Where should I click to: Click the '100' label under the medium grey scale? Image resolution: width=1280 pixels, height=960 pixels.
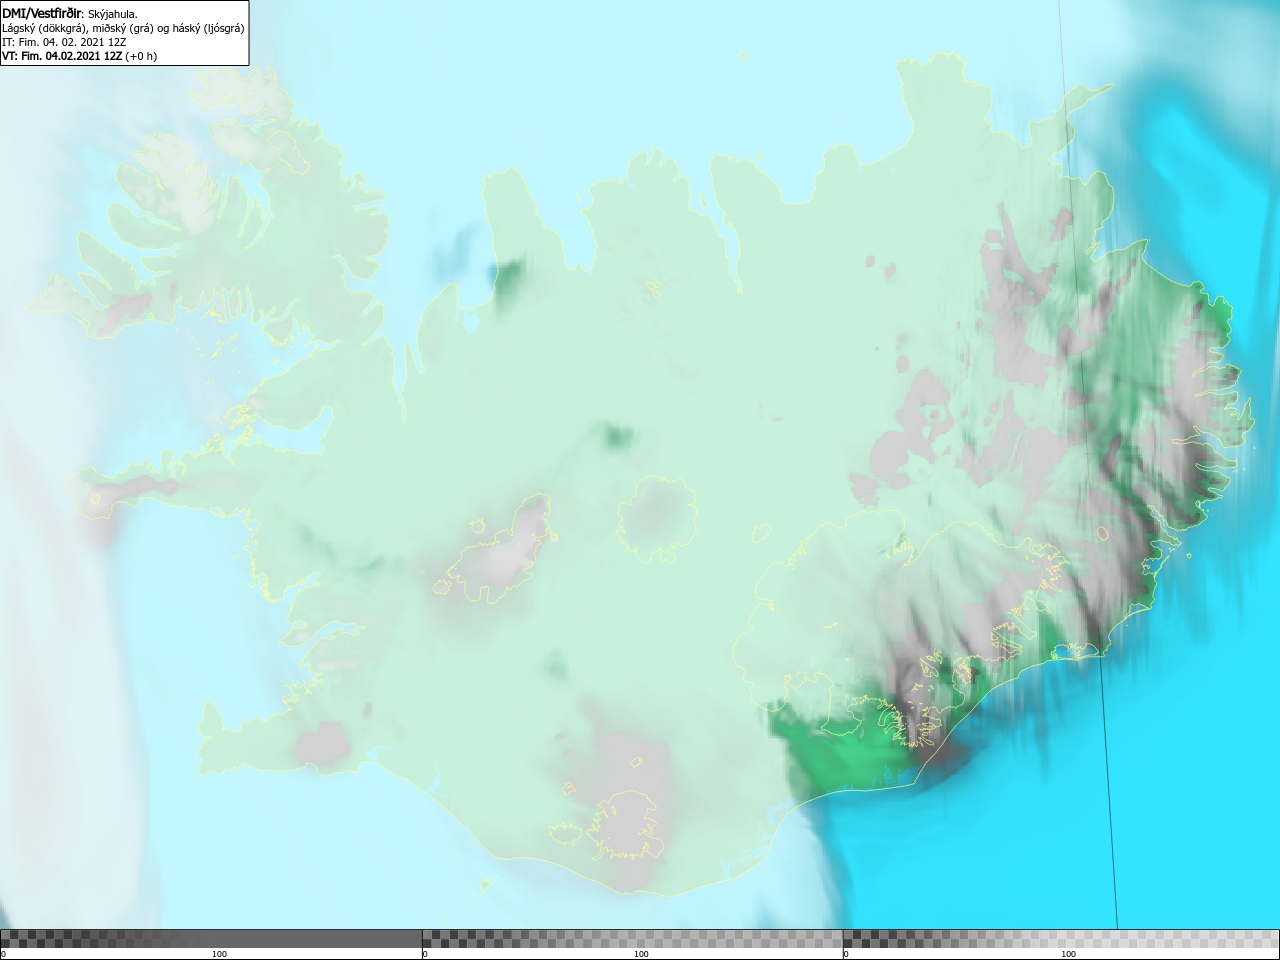pos(641,954)
